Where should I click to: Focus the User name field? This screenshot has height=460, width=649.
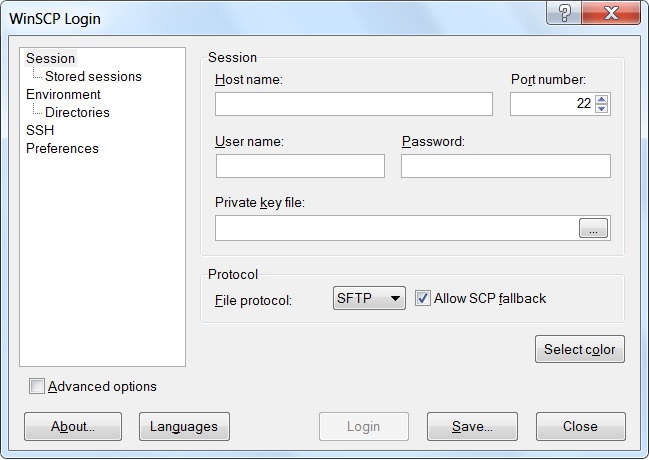click(x=300, y=166)
